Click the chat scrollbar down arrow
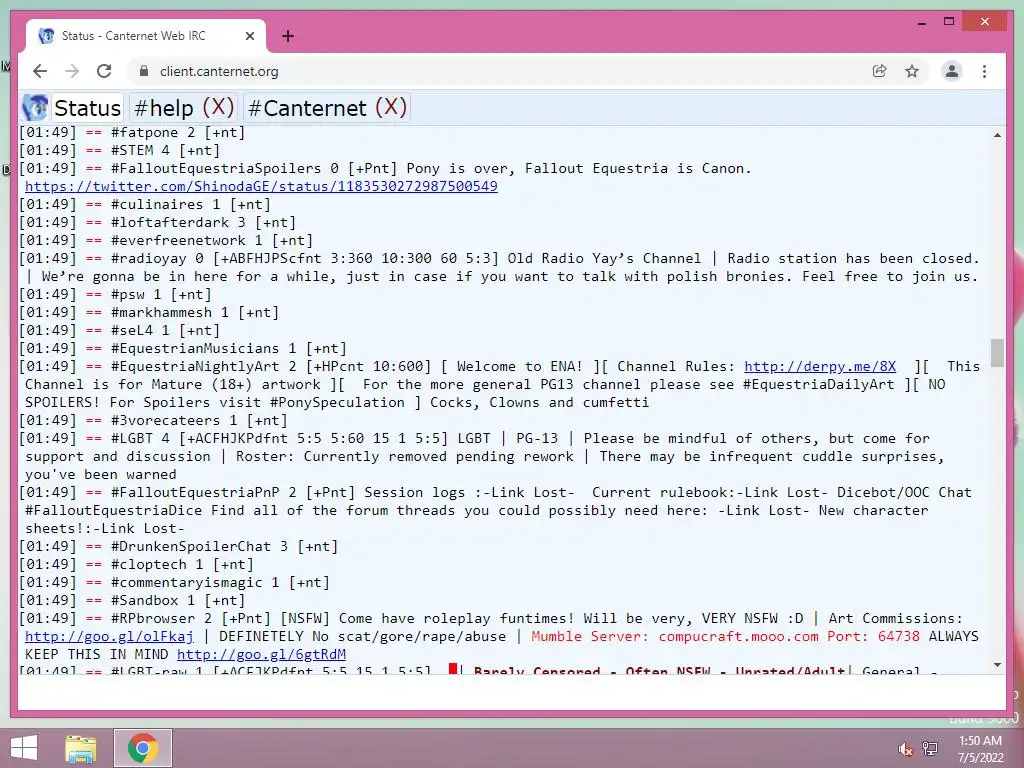Image resolution: width=1024 pixels, height=768 pixels. coord(997,665)
